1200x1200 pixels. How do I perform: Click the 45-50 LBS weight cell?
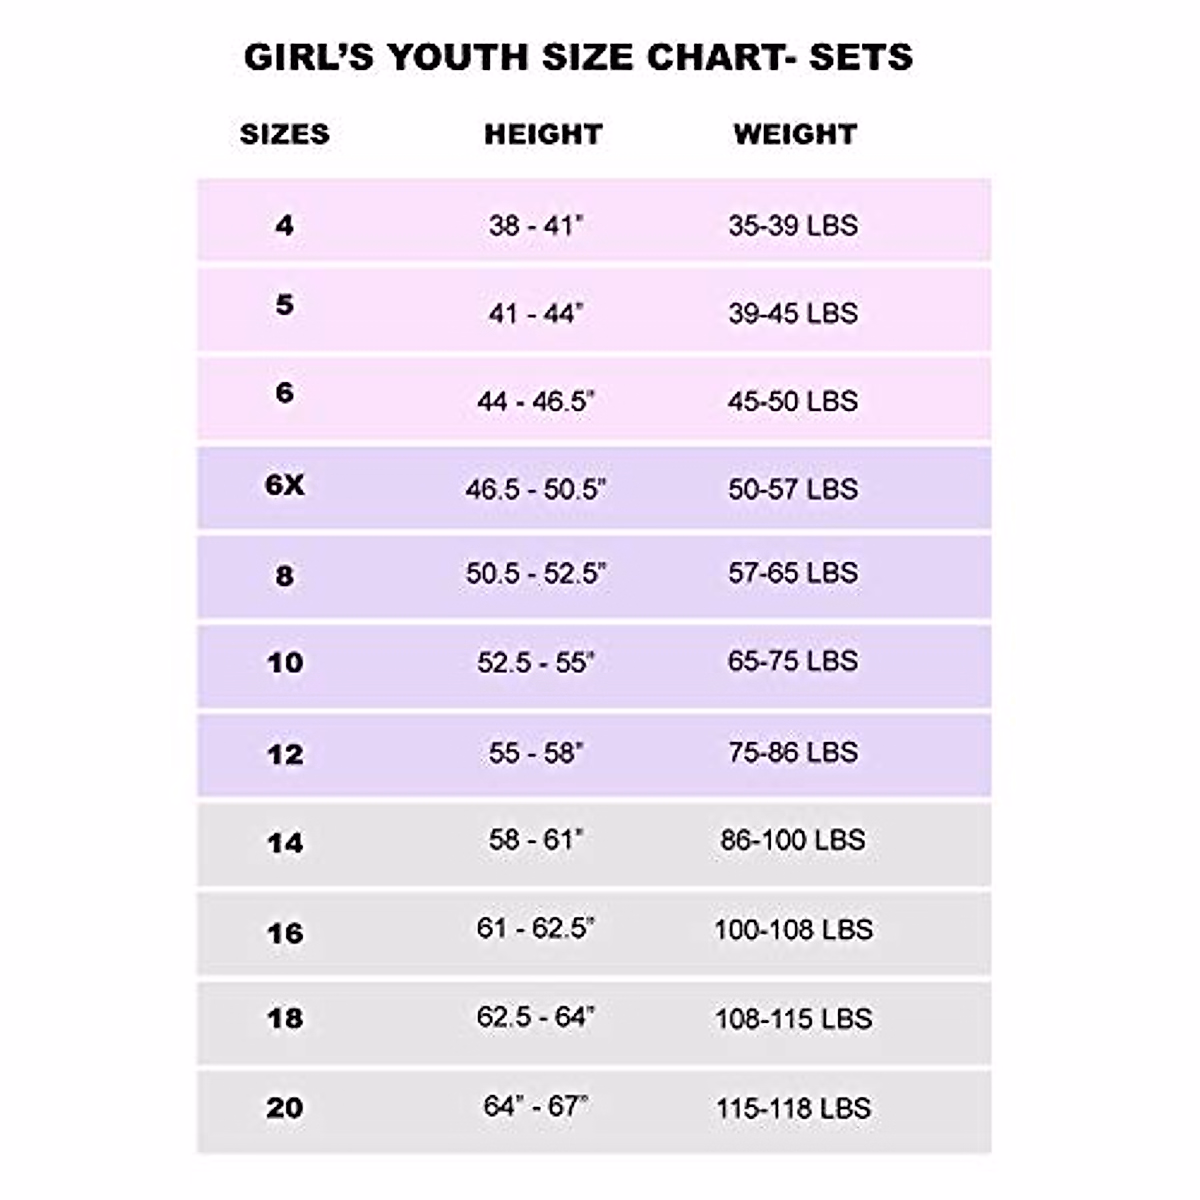tap(793, 401)
